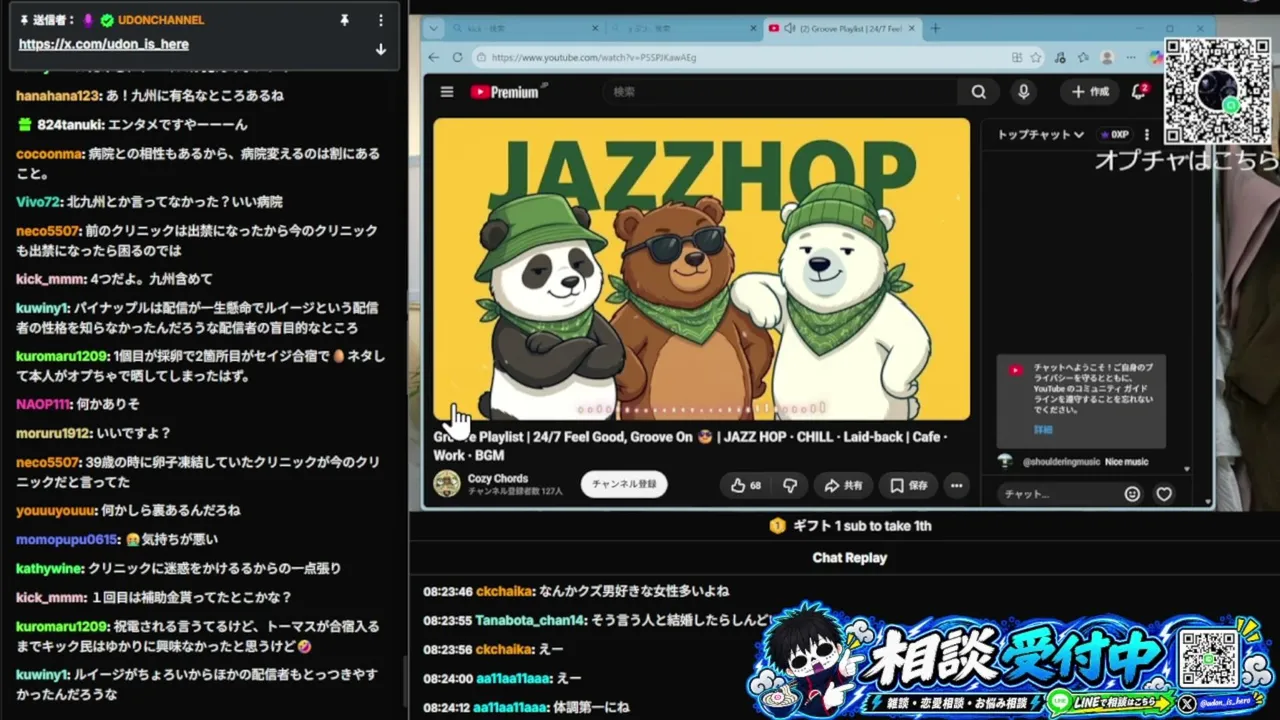Open the YouTube create (作成) button
The height and width of the screenshot is (720, 1280).
[1090, 92]
